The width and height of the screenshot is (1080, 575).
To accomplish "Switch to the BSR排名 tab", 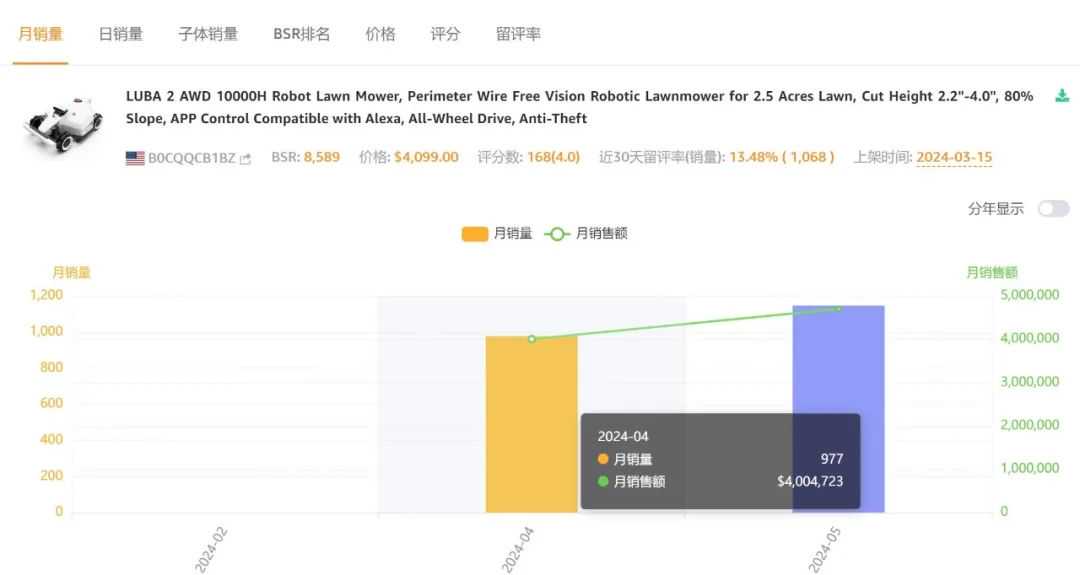I will click(301, 34).
